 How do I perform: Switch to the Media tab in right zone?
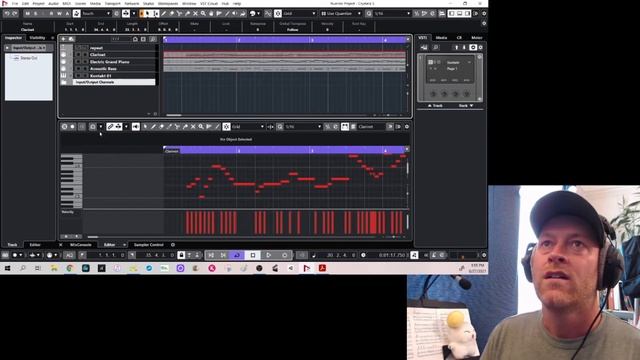(441, 38)
